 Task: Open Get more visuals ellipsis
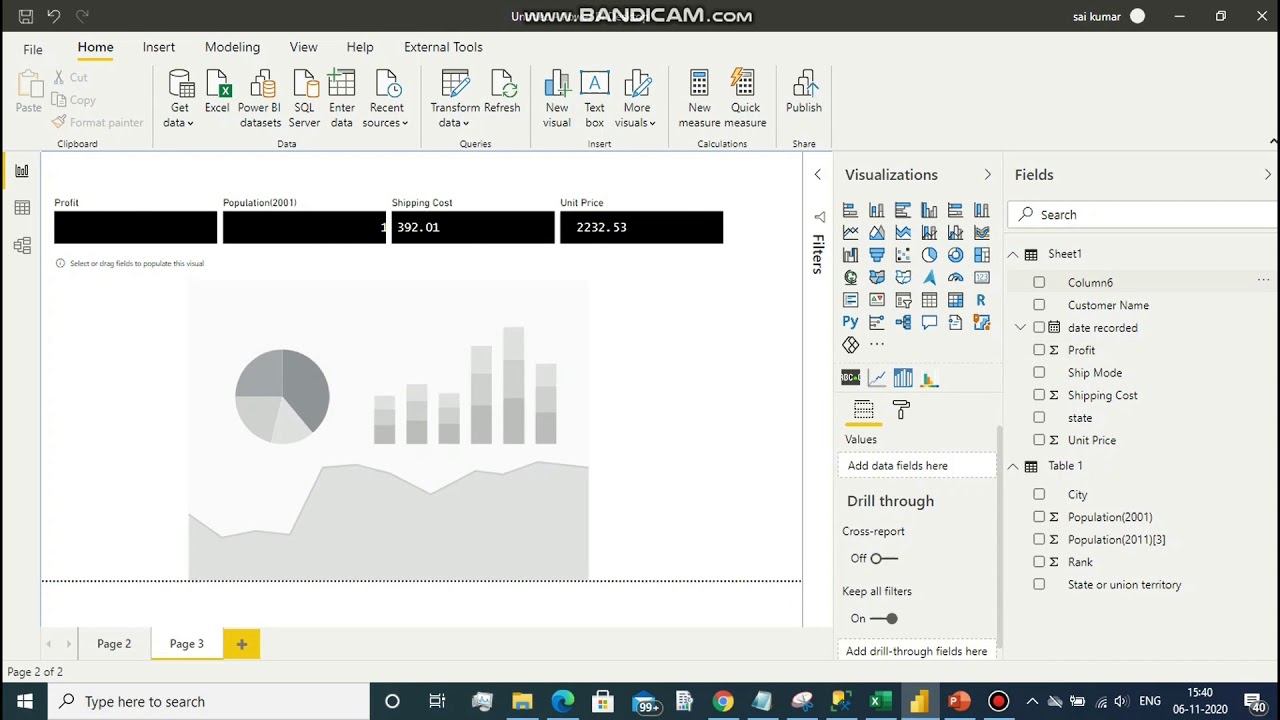(x=877, y=344)
